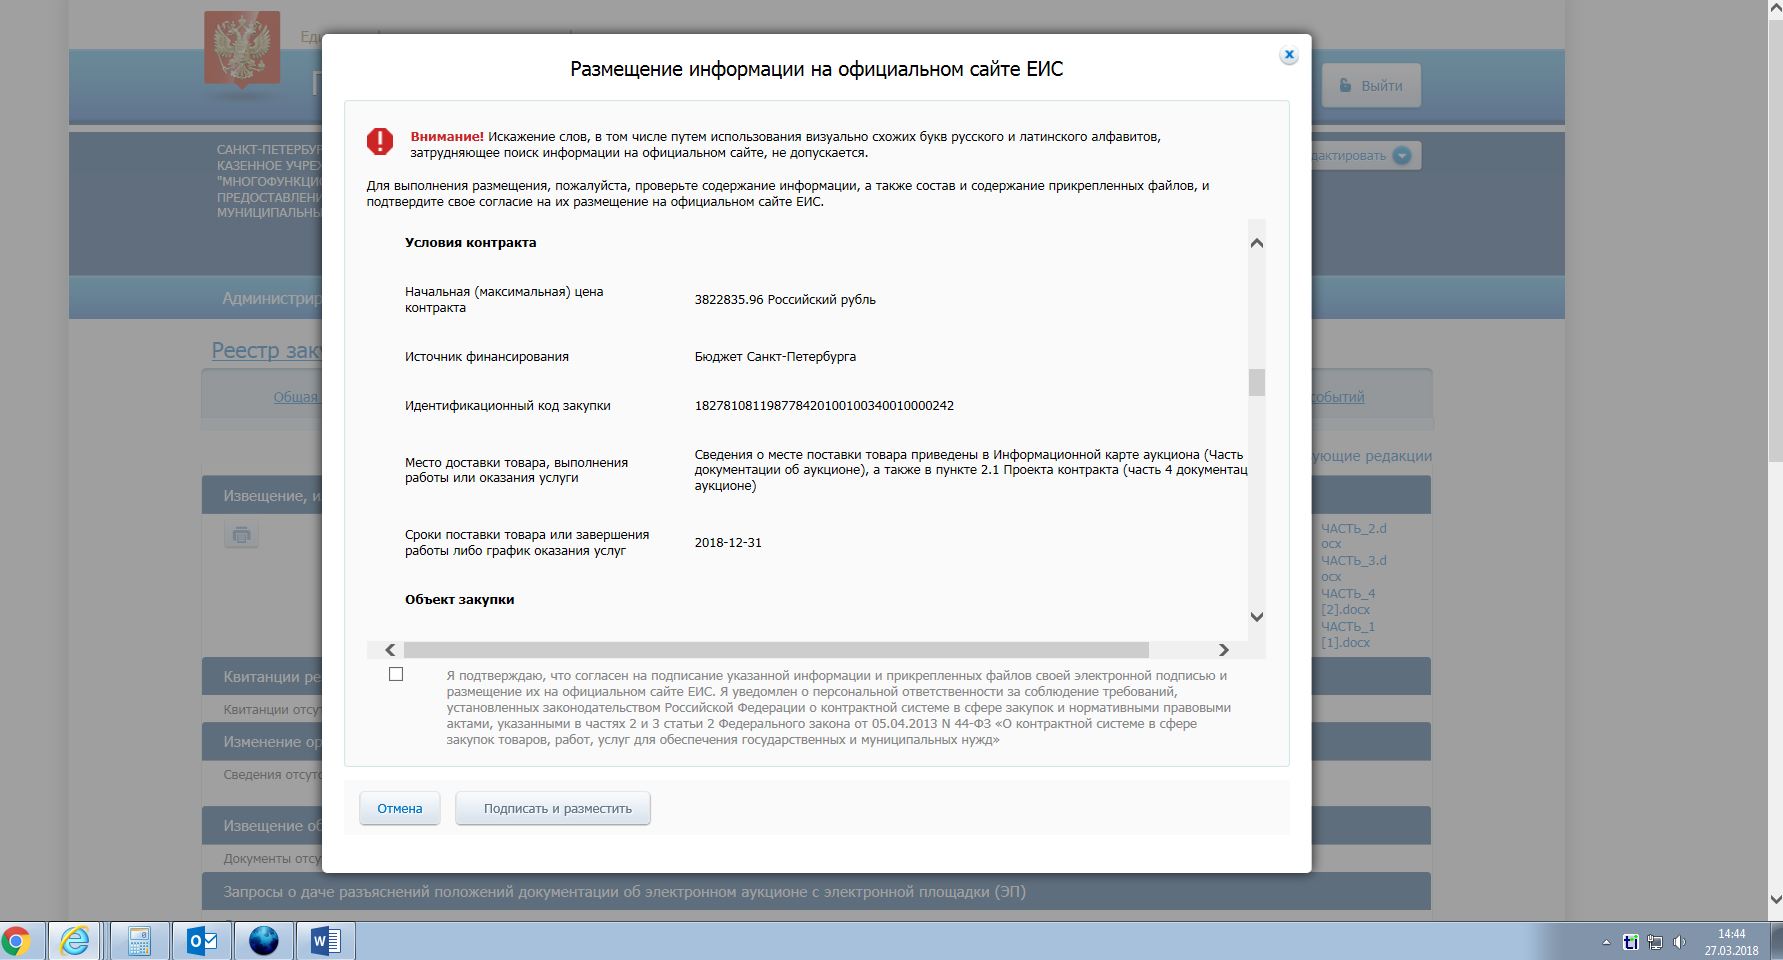
Task: Click the Реестр закупок heading link
Action: pyautogui.click(x=266, y=350)
